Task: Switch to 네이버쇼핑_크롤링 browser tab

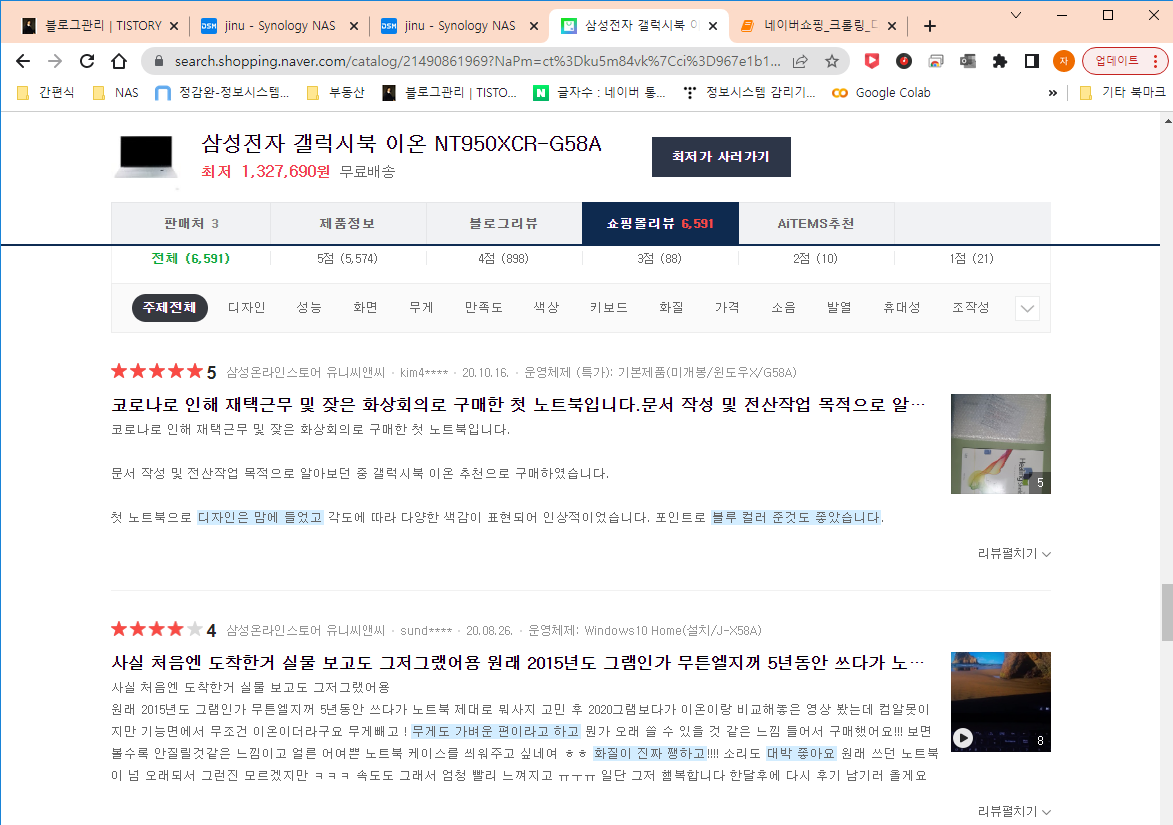Action: pos(817,26)
